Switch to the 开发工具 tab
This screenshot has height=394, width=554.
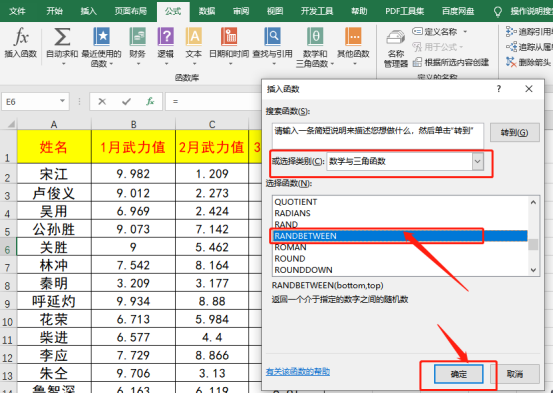[x=317, y=11]
